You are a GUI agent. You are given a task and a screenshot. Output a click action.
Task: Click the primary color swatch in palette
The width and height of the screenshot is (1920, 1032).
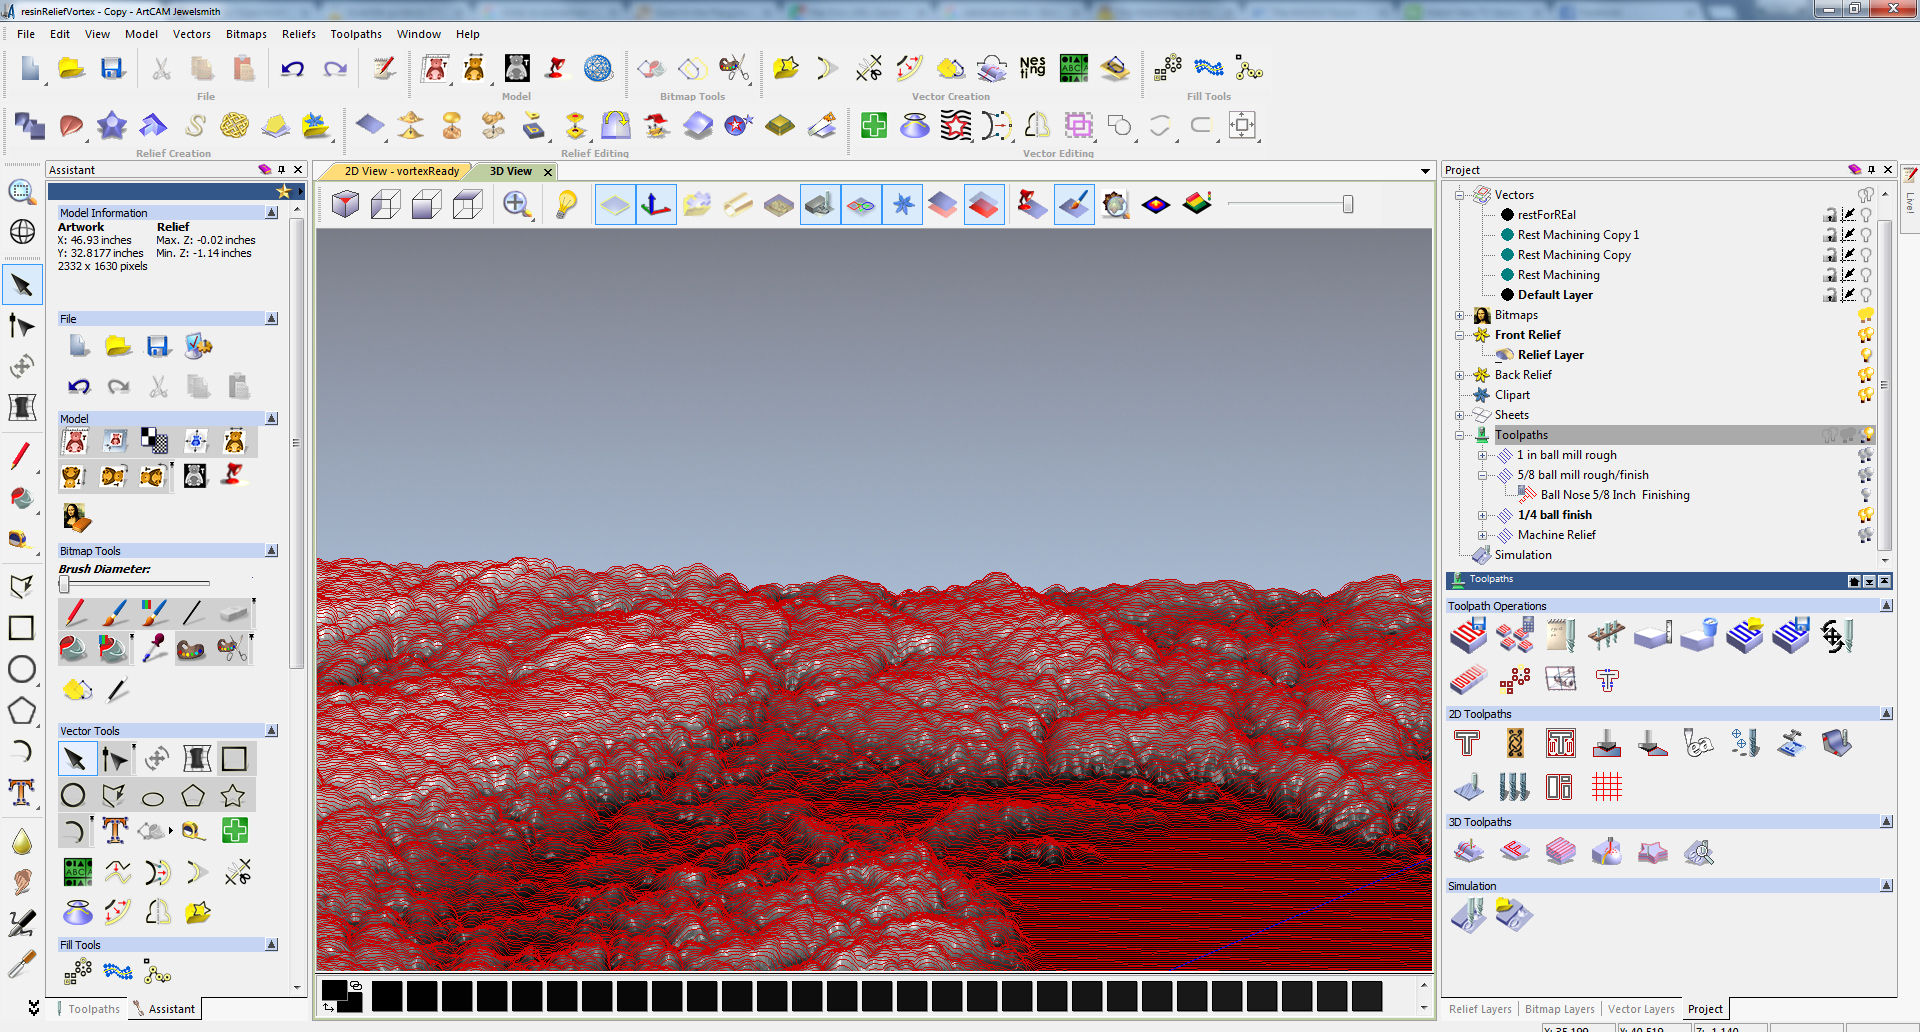(334, 990)
